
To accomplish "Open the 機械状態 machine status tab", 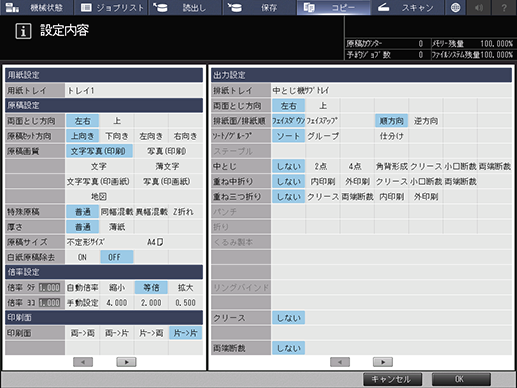I will 36,7.
